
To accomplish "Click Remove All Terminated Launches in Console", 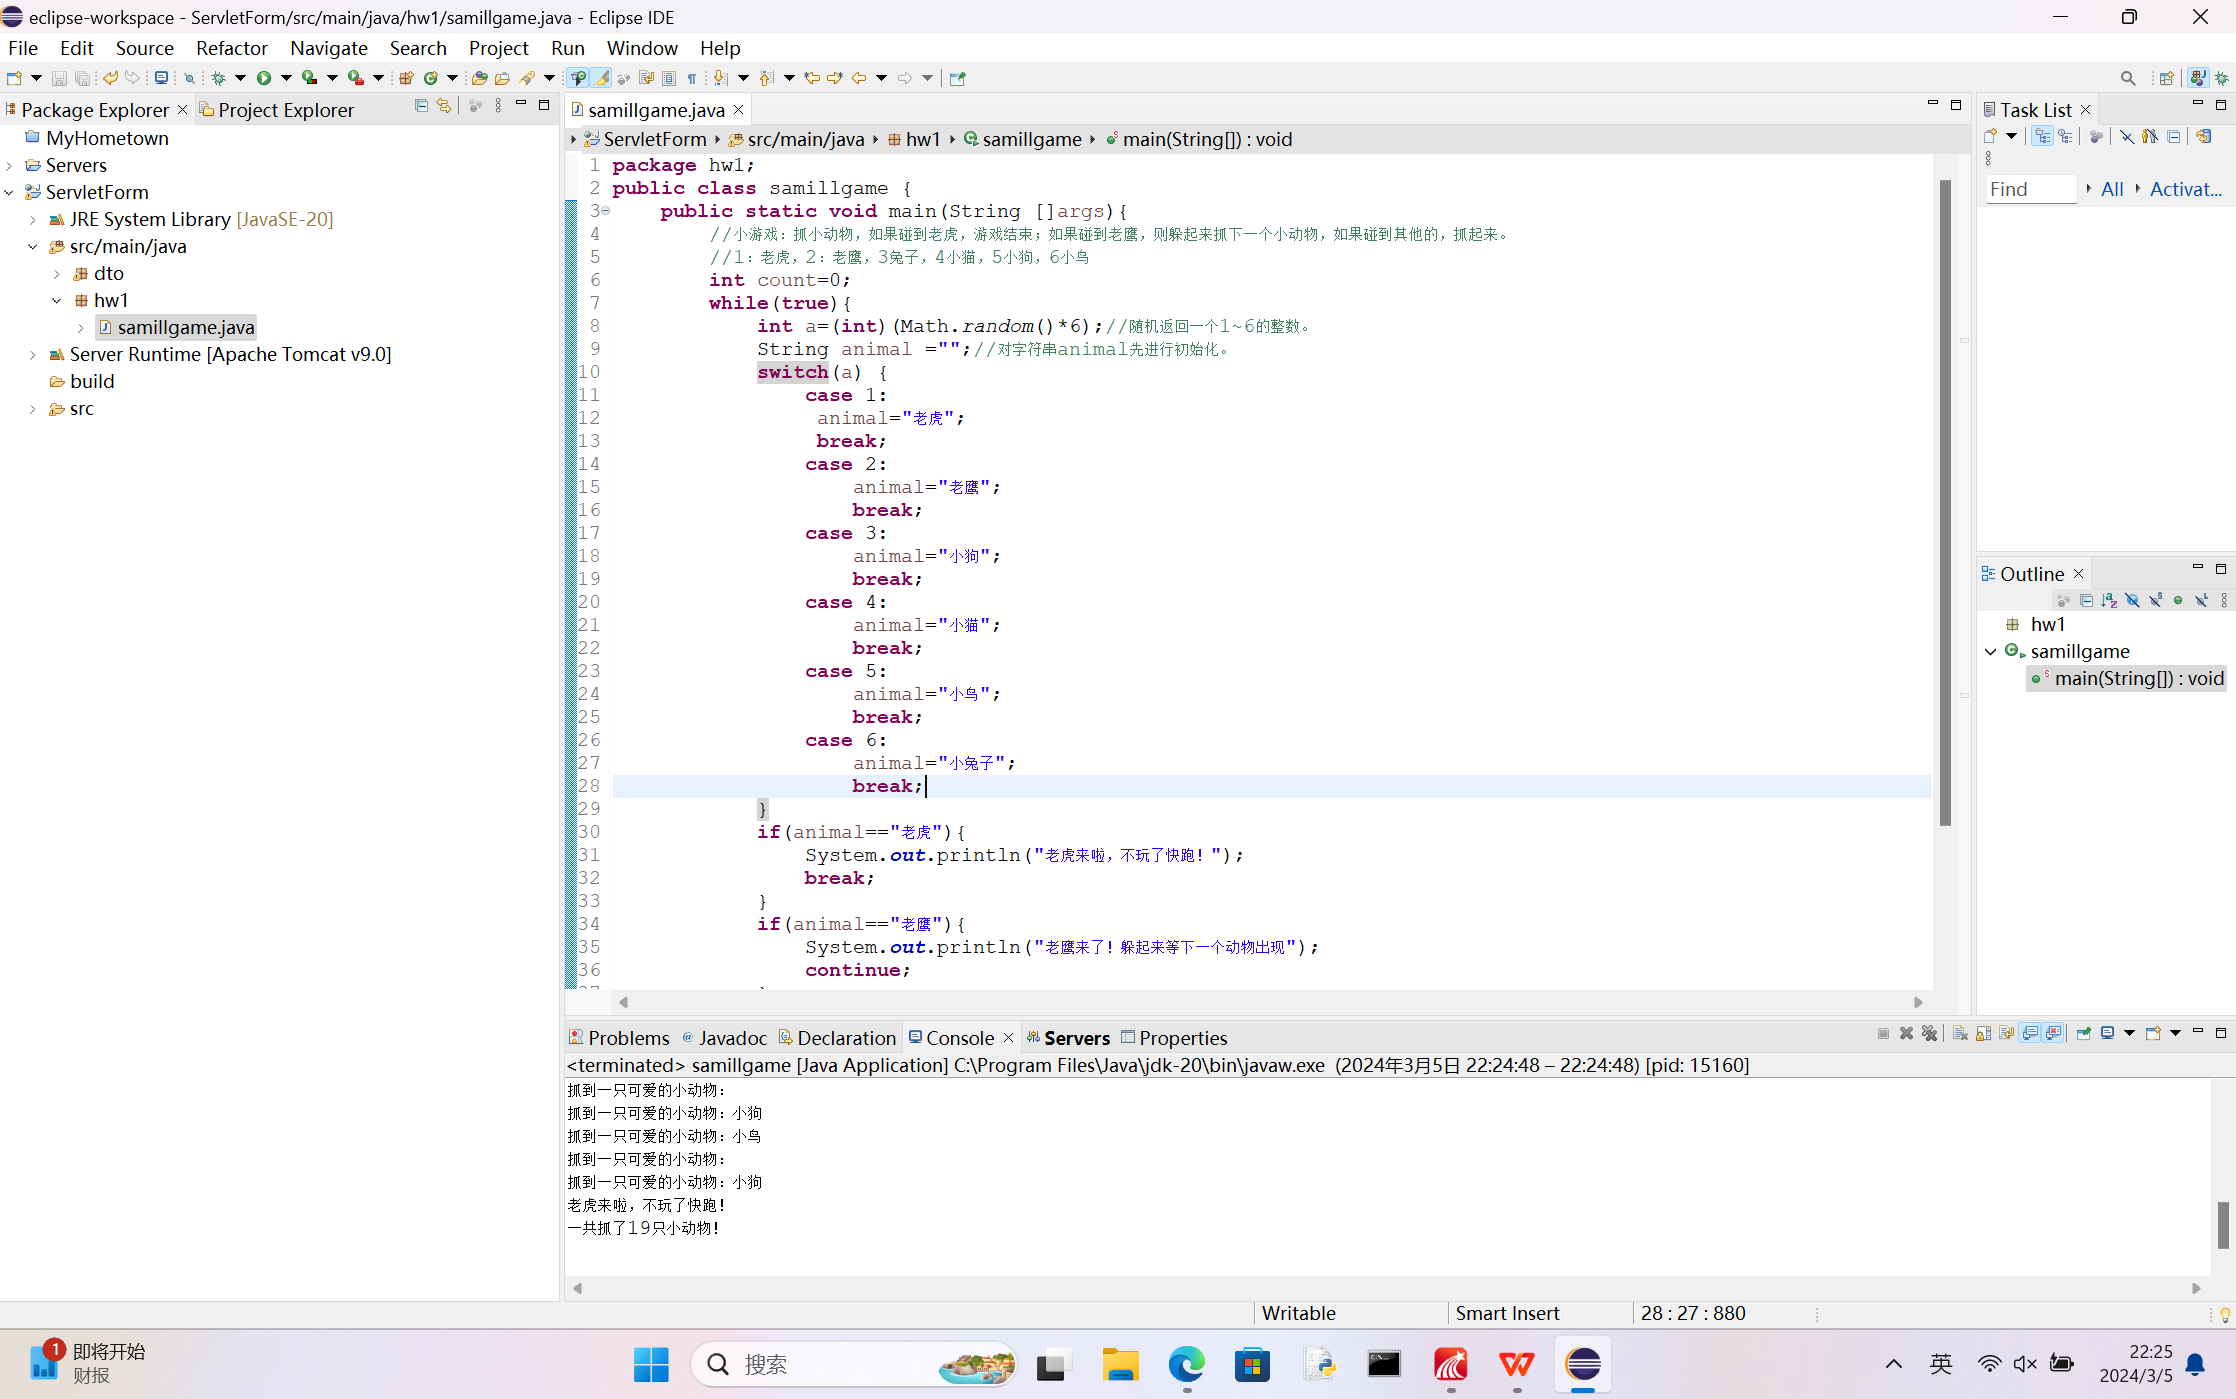I will pos(1930,1034).
